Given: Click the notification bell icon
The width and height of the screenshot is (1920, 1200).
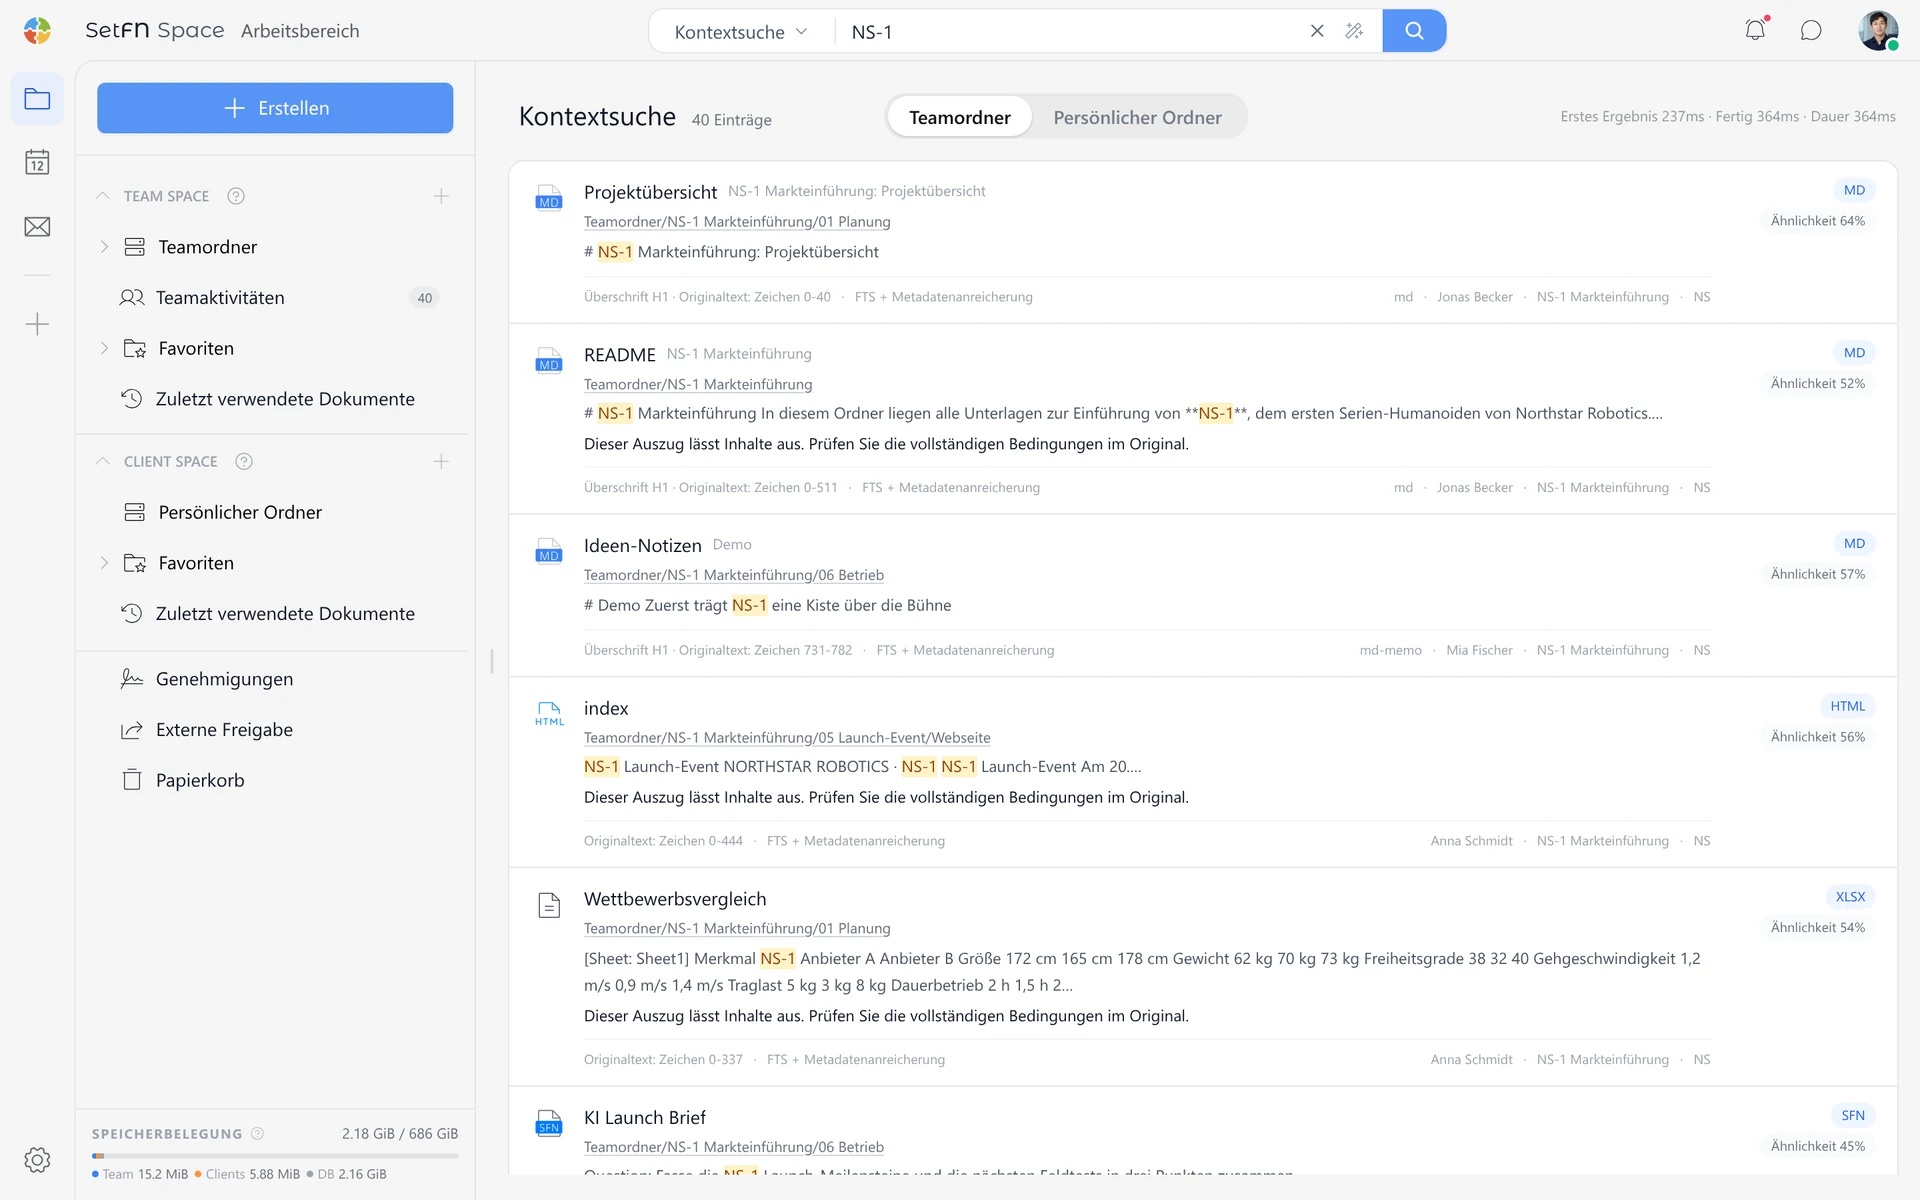Looking at the screenshot, I should (x=1755, y=30).
